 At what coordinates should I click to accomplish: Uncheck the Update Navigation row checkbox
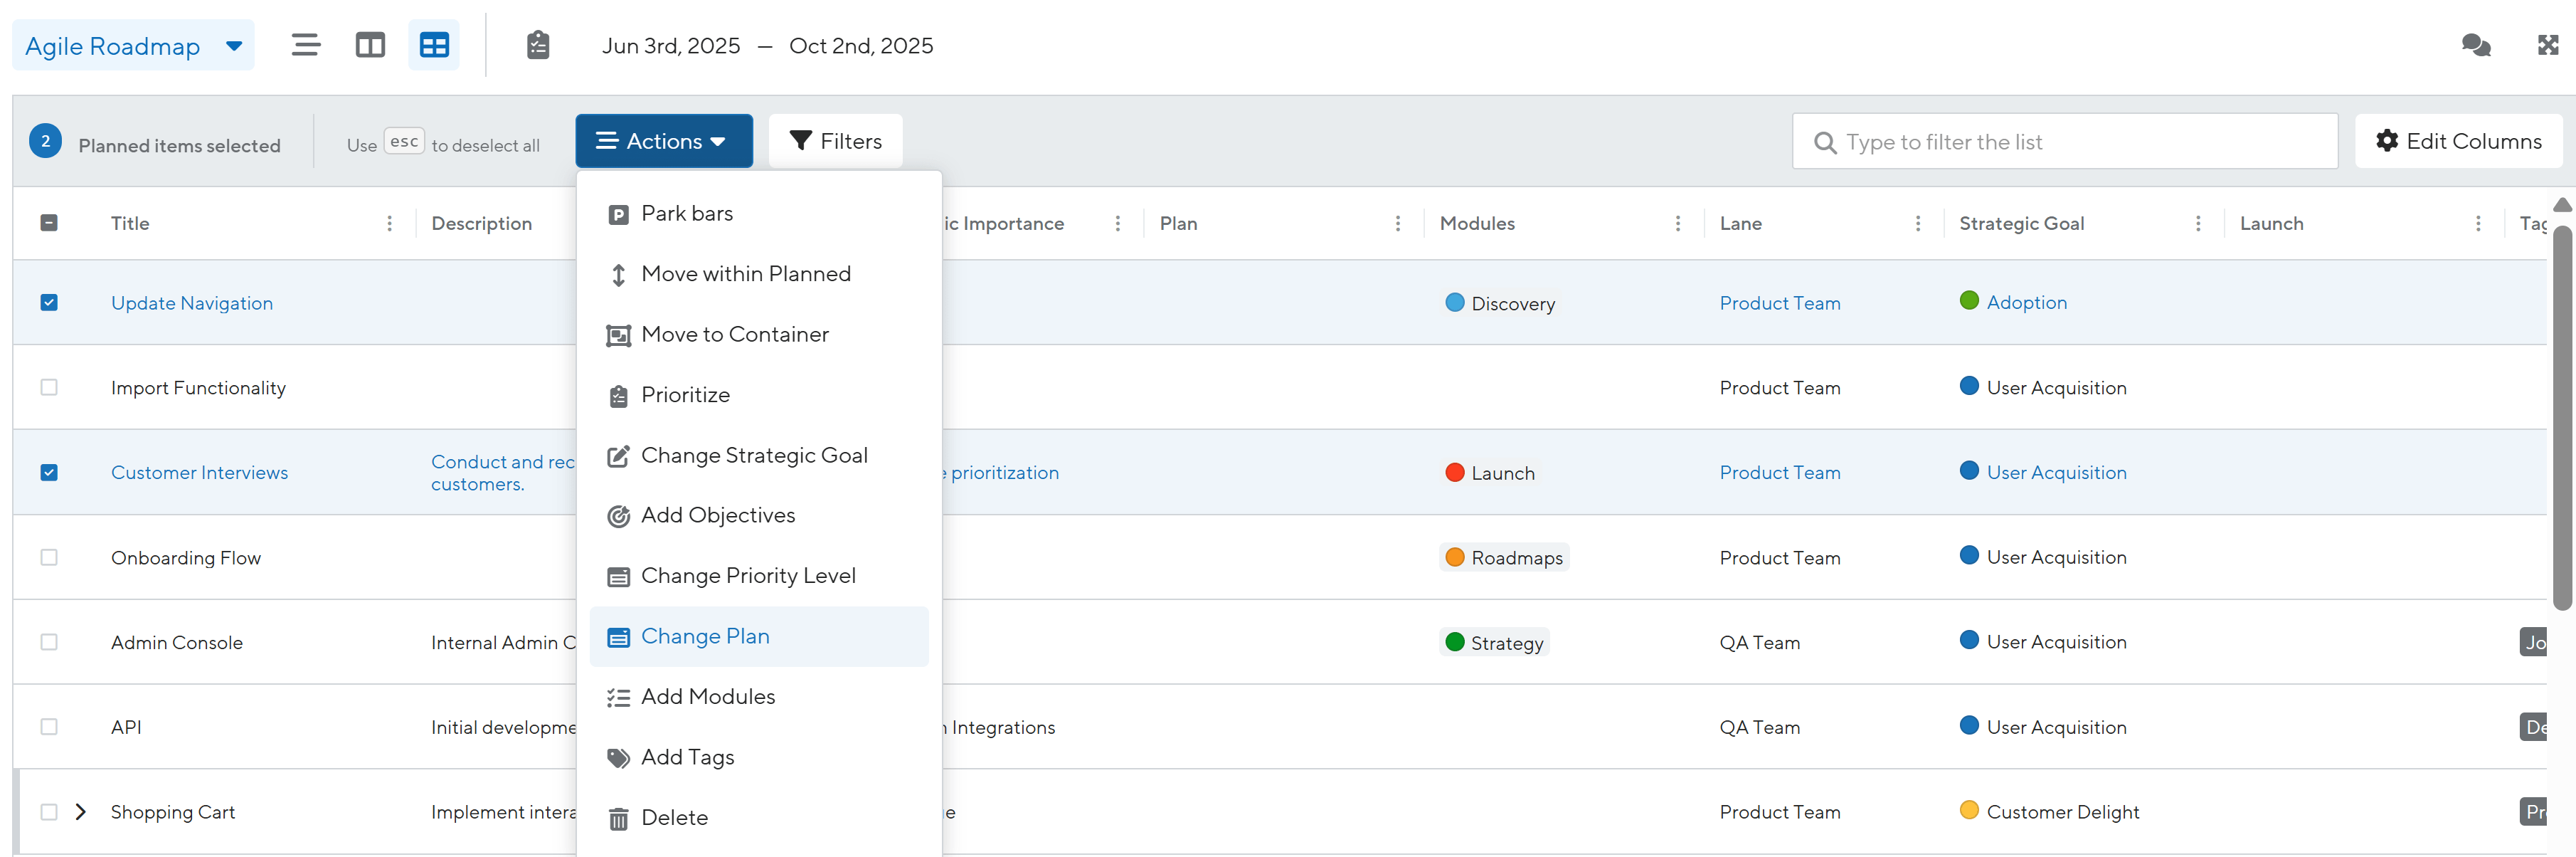point(49,303)
